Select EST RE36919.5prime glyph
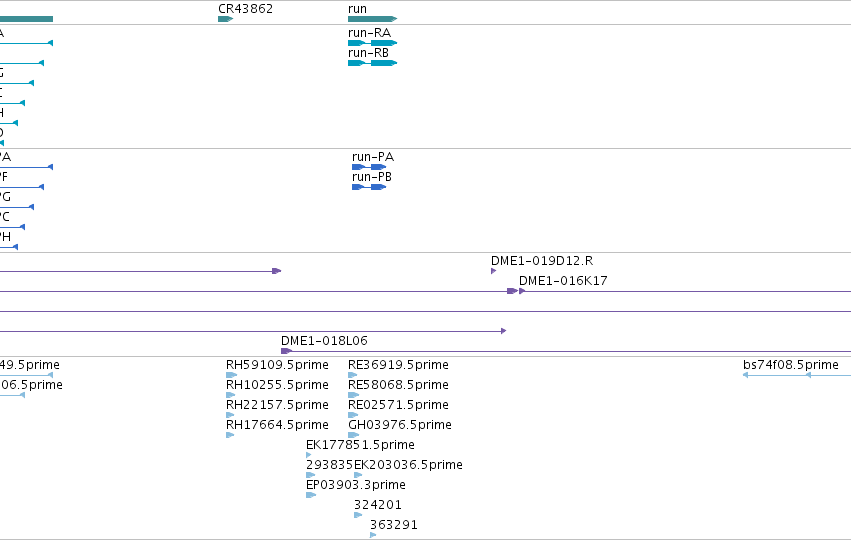851x540 pixels. click(353, 375)
